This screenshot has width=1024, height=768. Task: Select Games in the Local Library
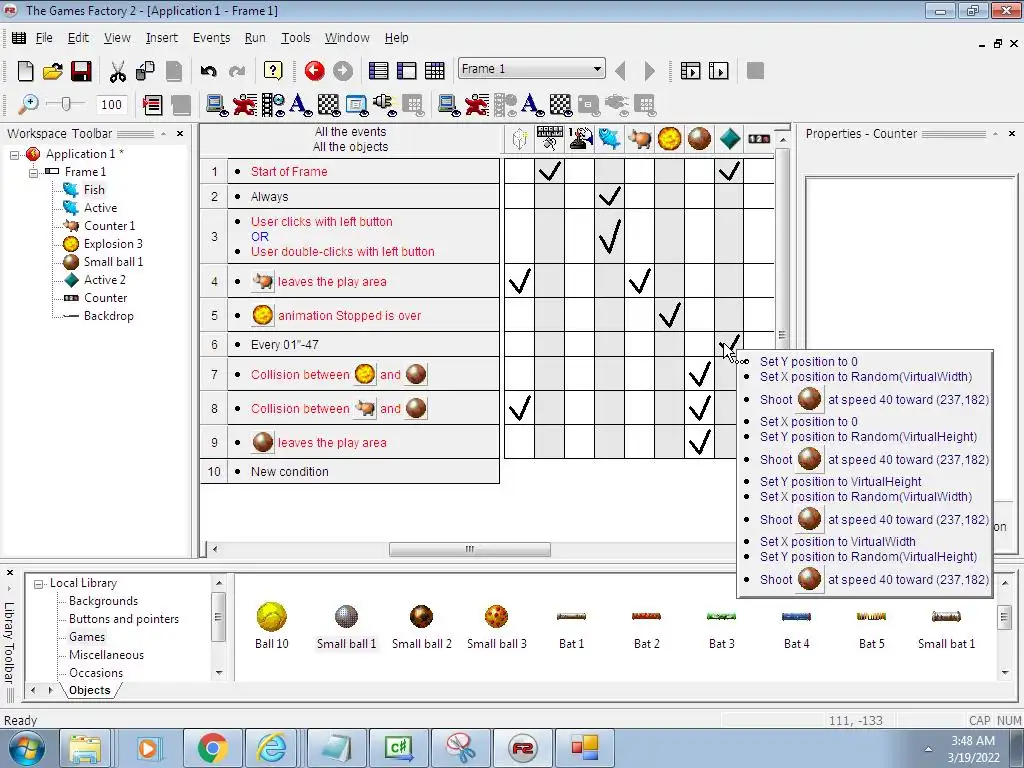pyautogui.click(x=86, y=637)
